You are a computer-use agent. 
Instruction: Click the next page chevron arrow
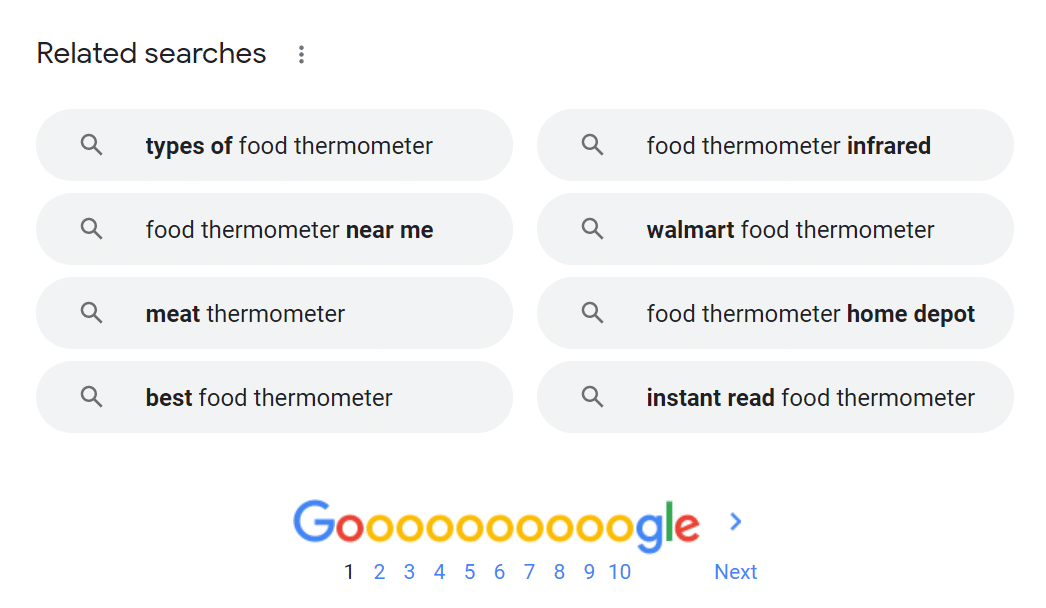(736, 521)
